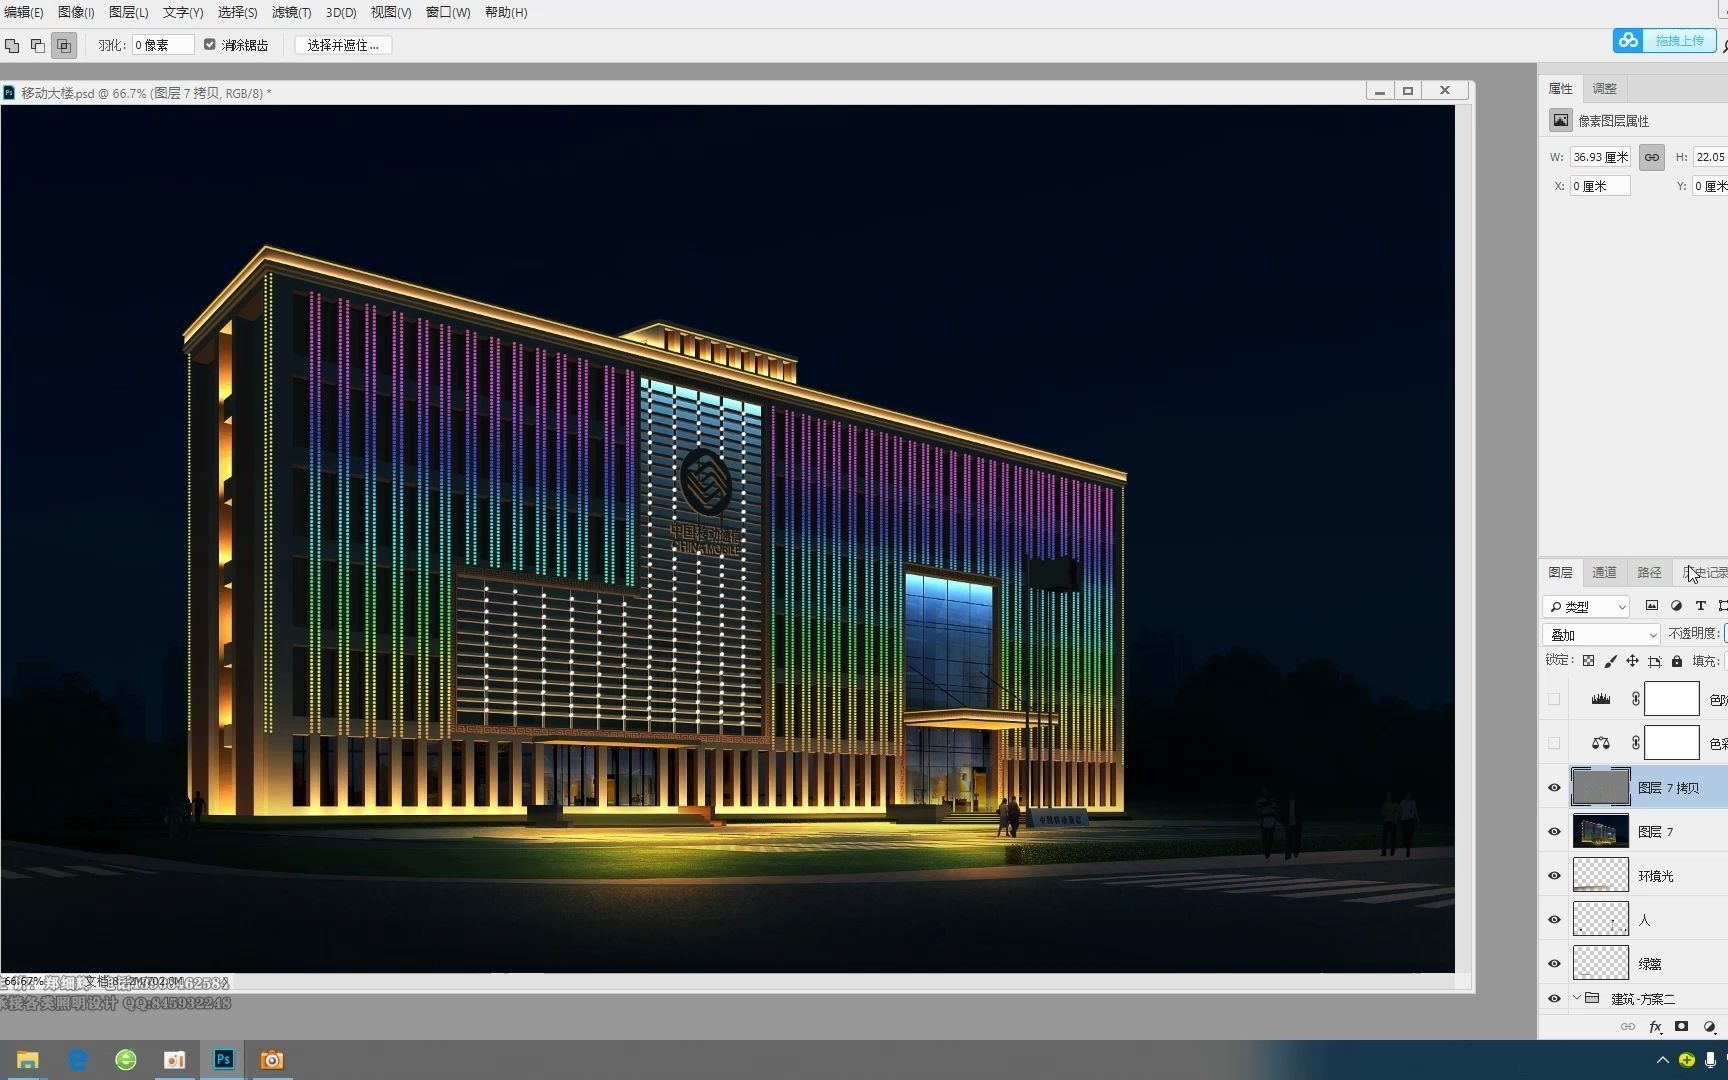Open the 图像(I) menu
Viewport: 1728px width, 1080px height.
click(76, 12)
